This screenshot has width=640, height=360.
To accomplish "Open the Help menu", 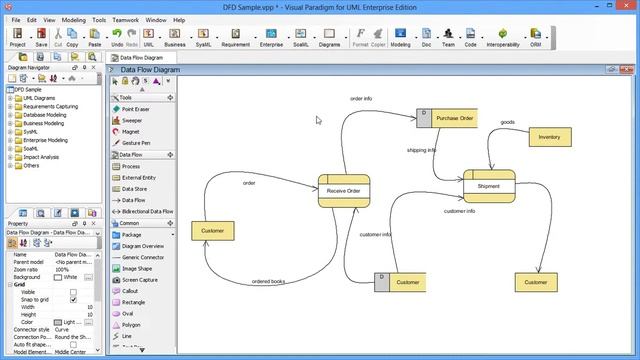I will [x=179, y=20].
